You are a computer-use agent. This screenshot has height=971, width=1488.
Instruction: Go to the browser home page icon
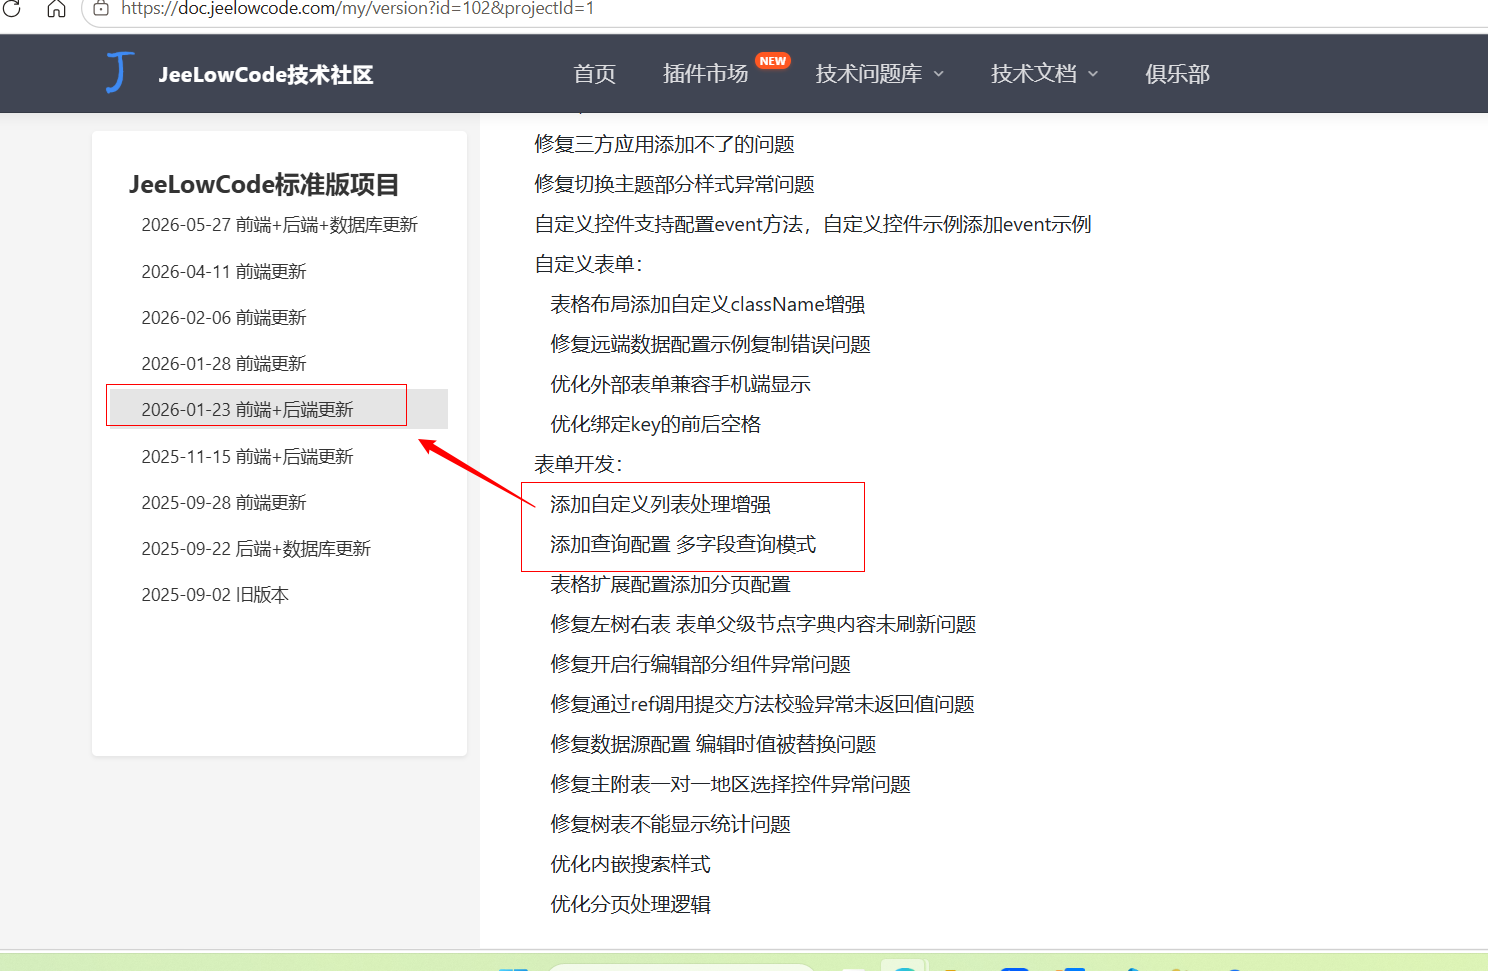(x=56, y=9)
